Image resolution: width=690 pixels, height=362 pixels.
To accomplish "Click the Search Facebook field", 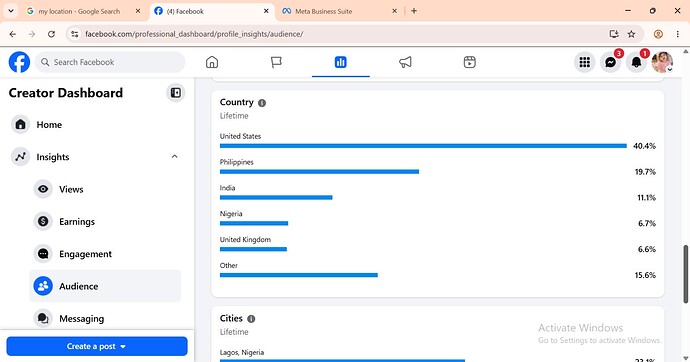I will coord(110,62).
